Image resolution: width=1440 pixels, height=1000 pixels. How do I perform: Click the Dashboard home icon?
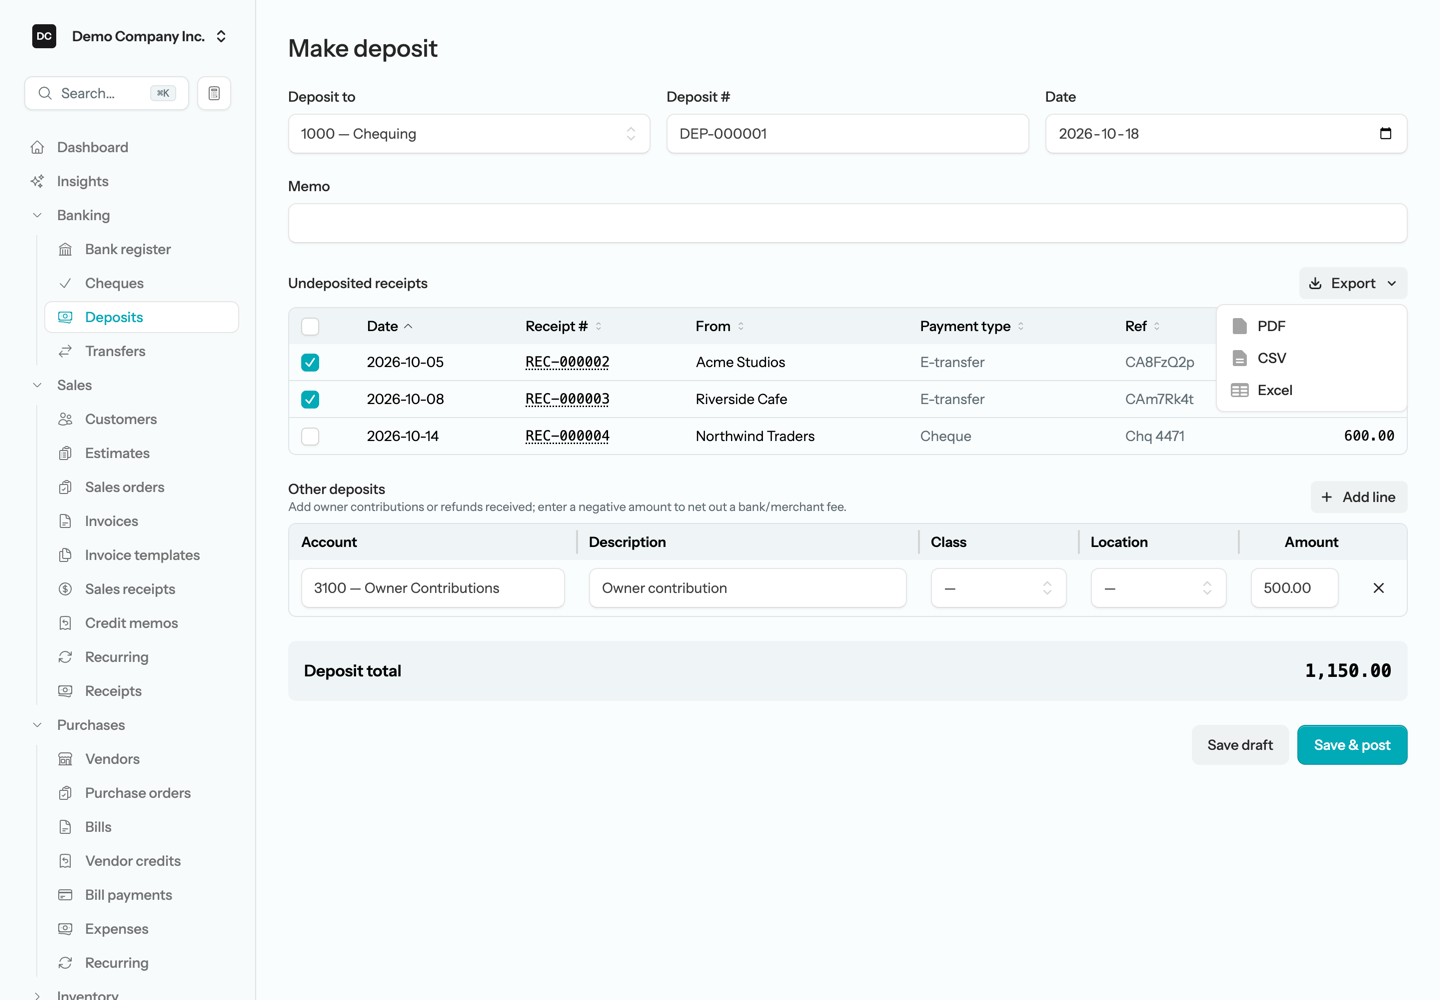click(37, 147)
